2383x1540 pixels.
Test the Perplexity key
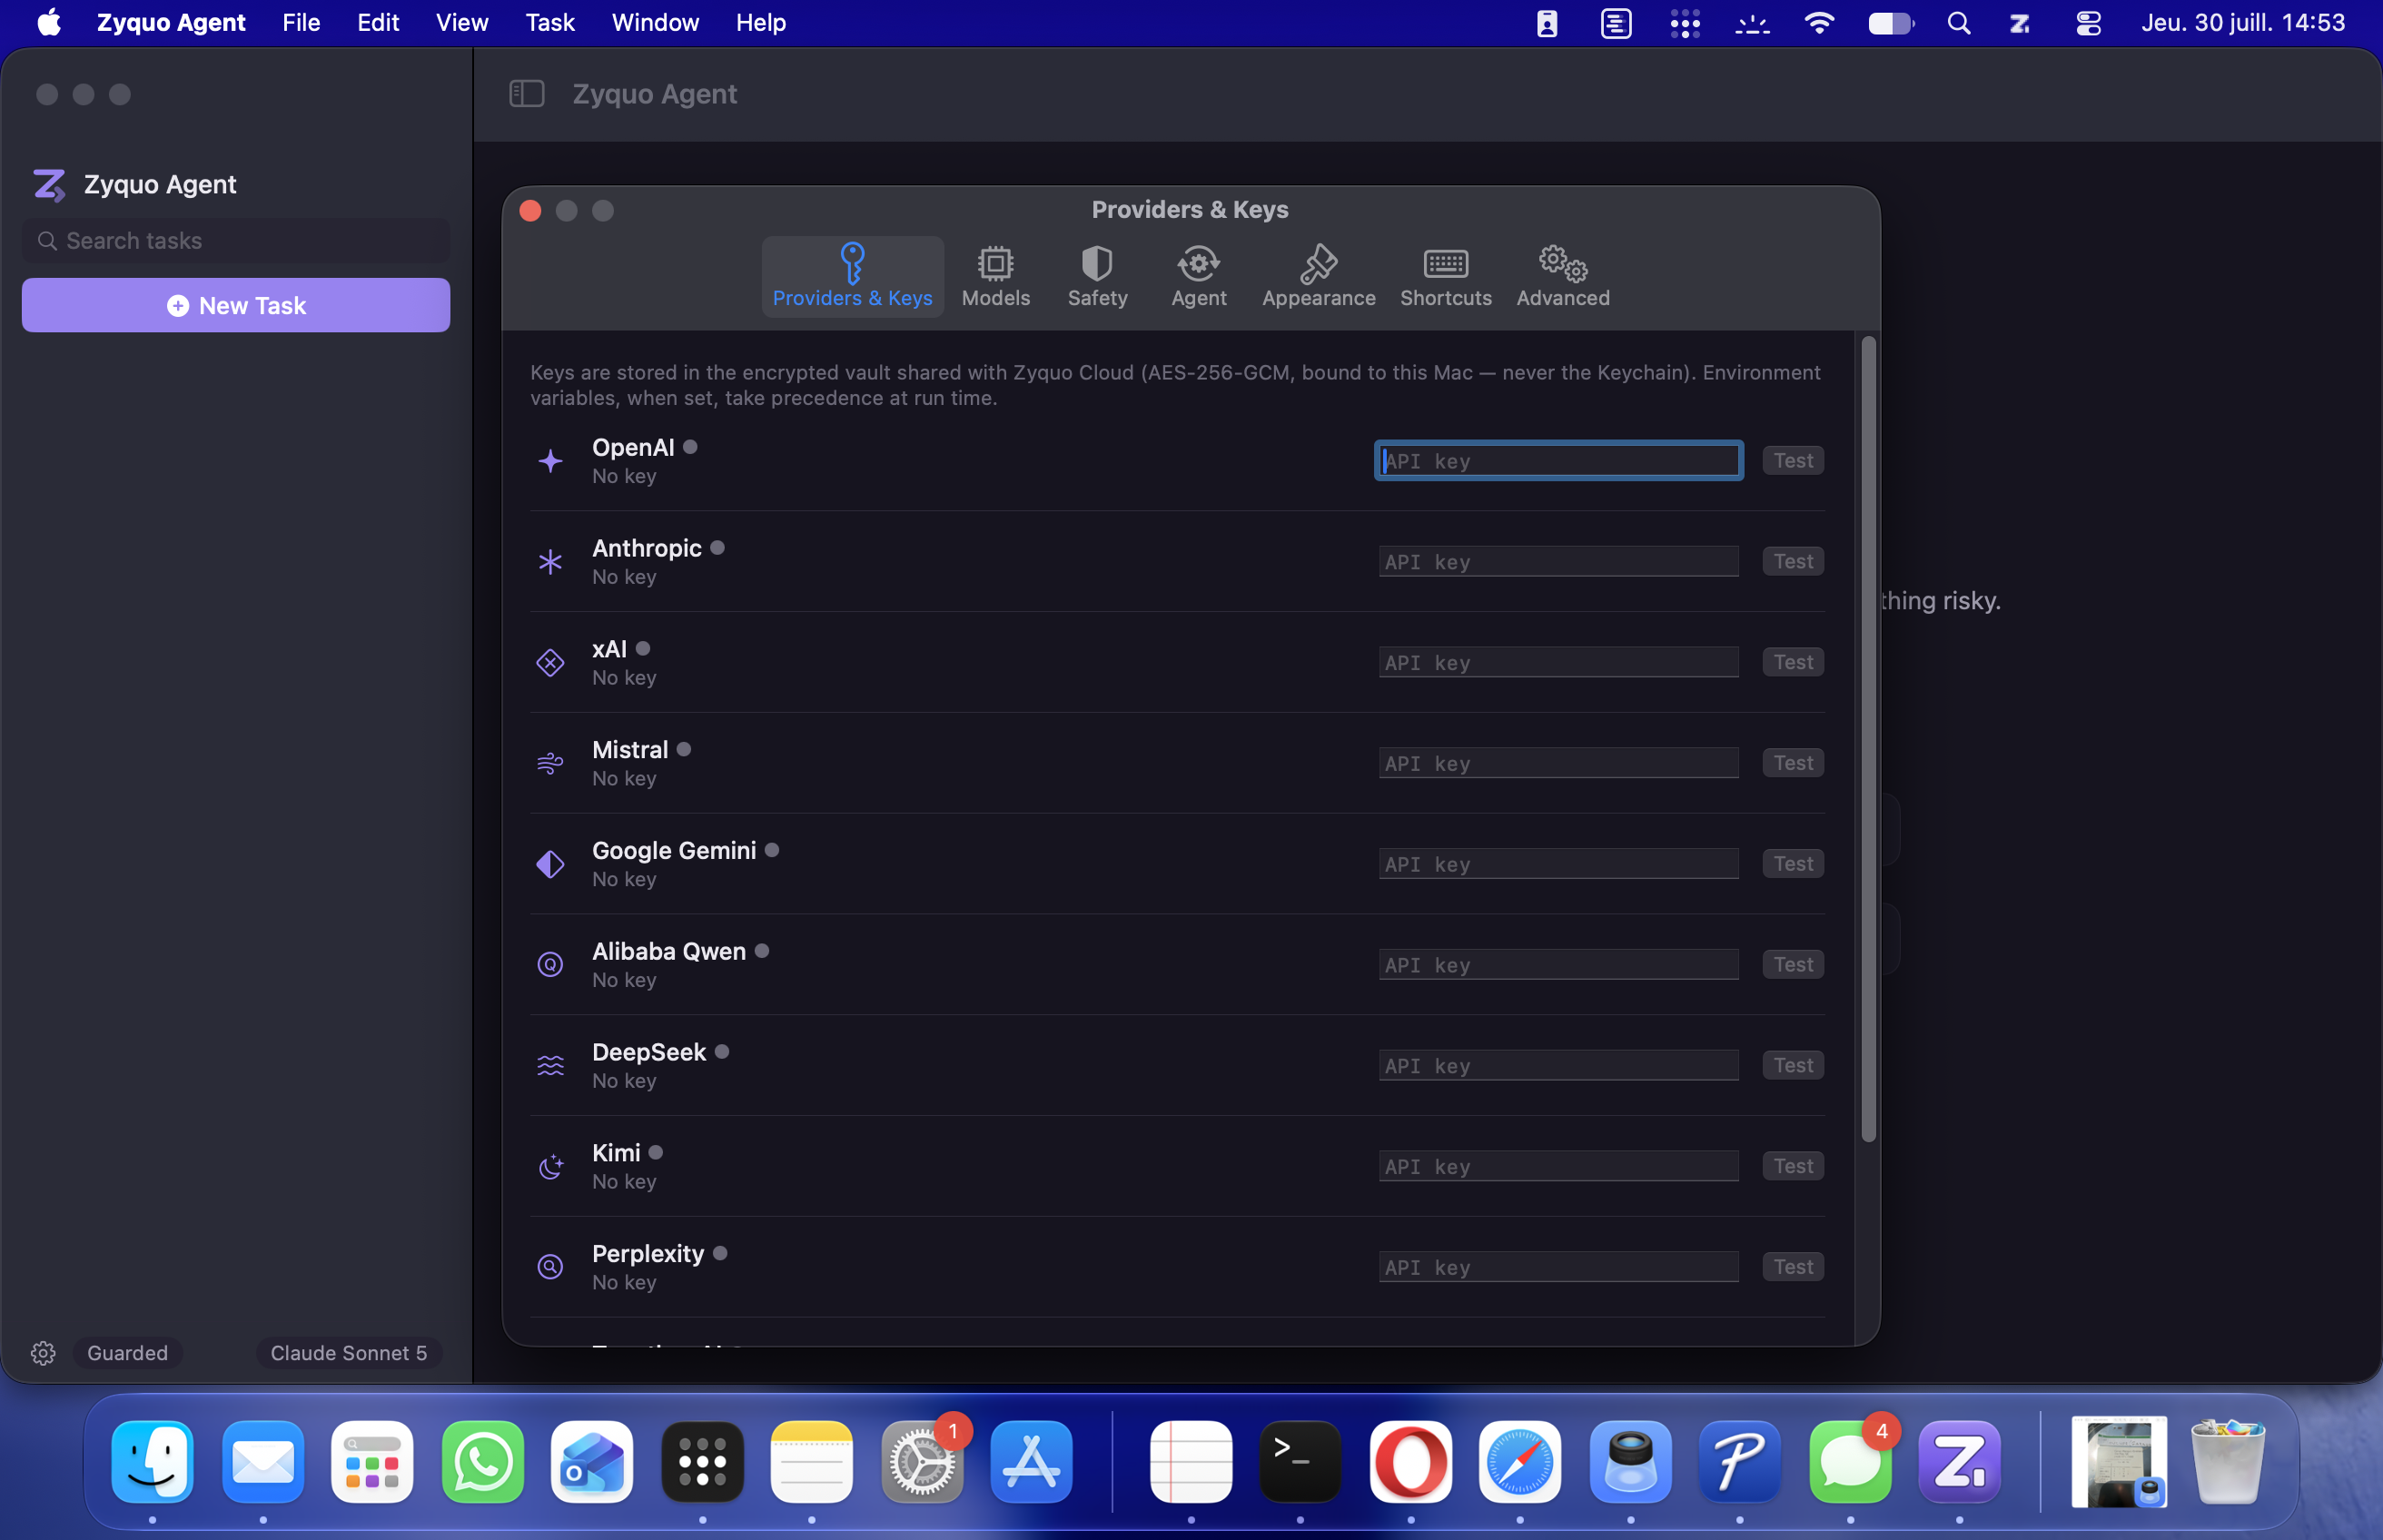point(1792,1267)
